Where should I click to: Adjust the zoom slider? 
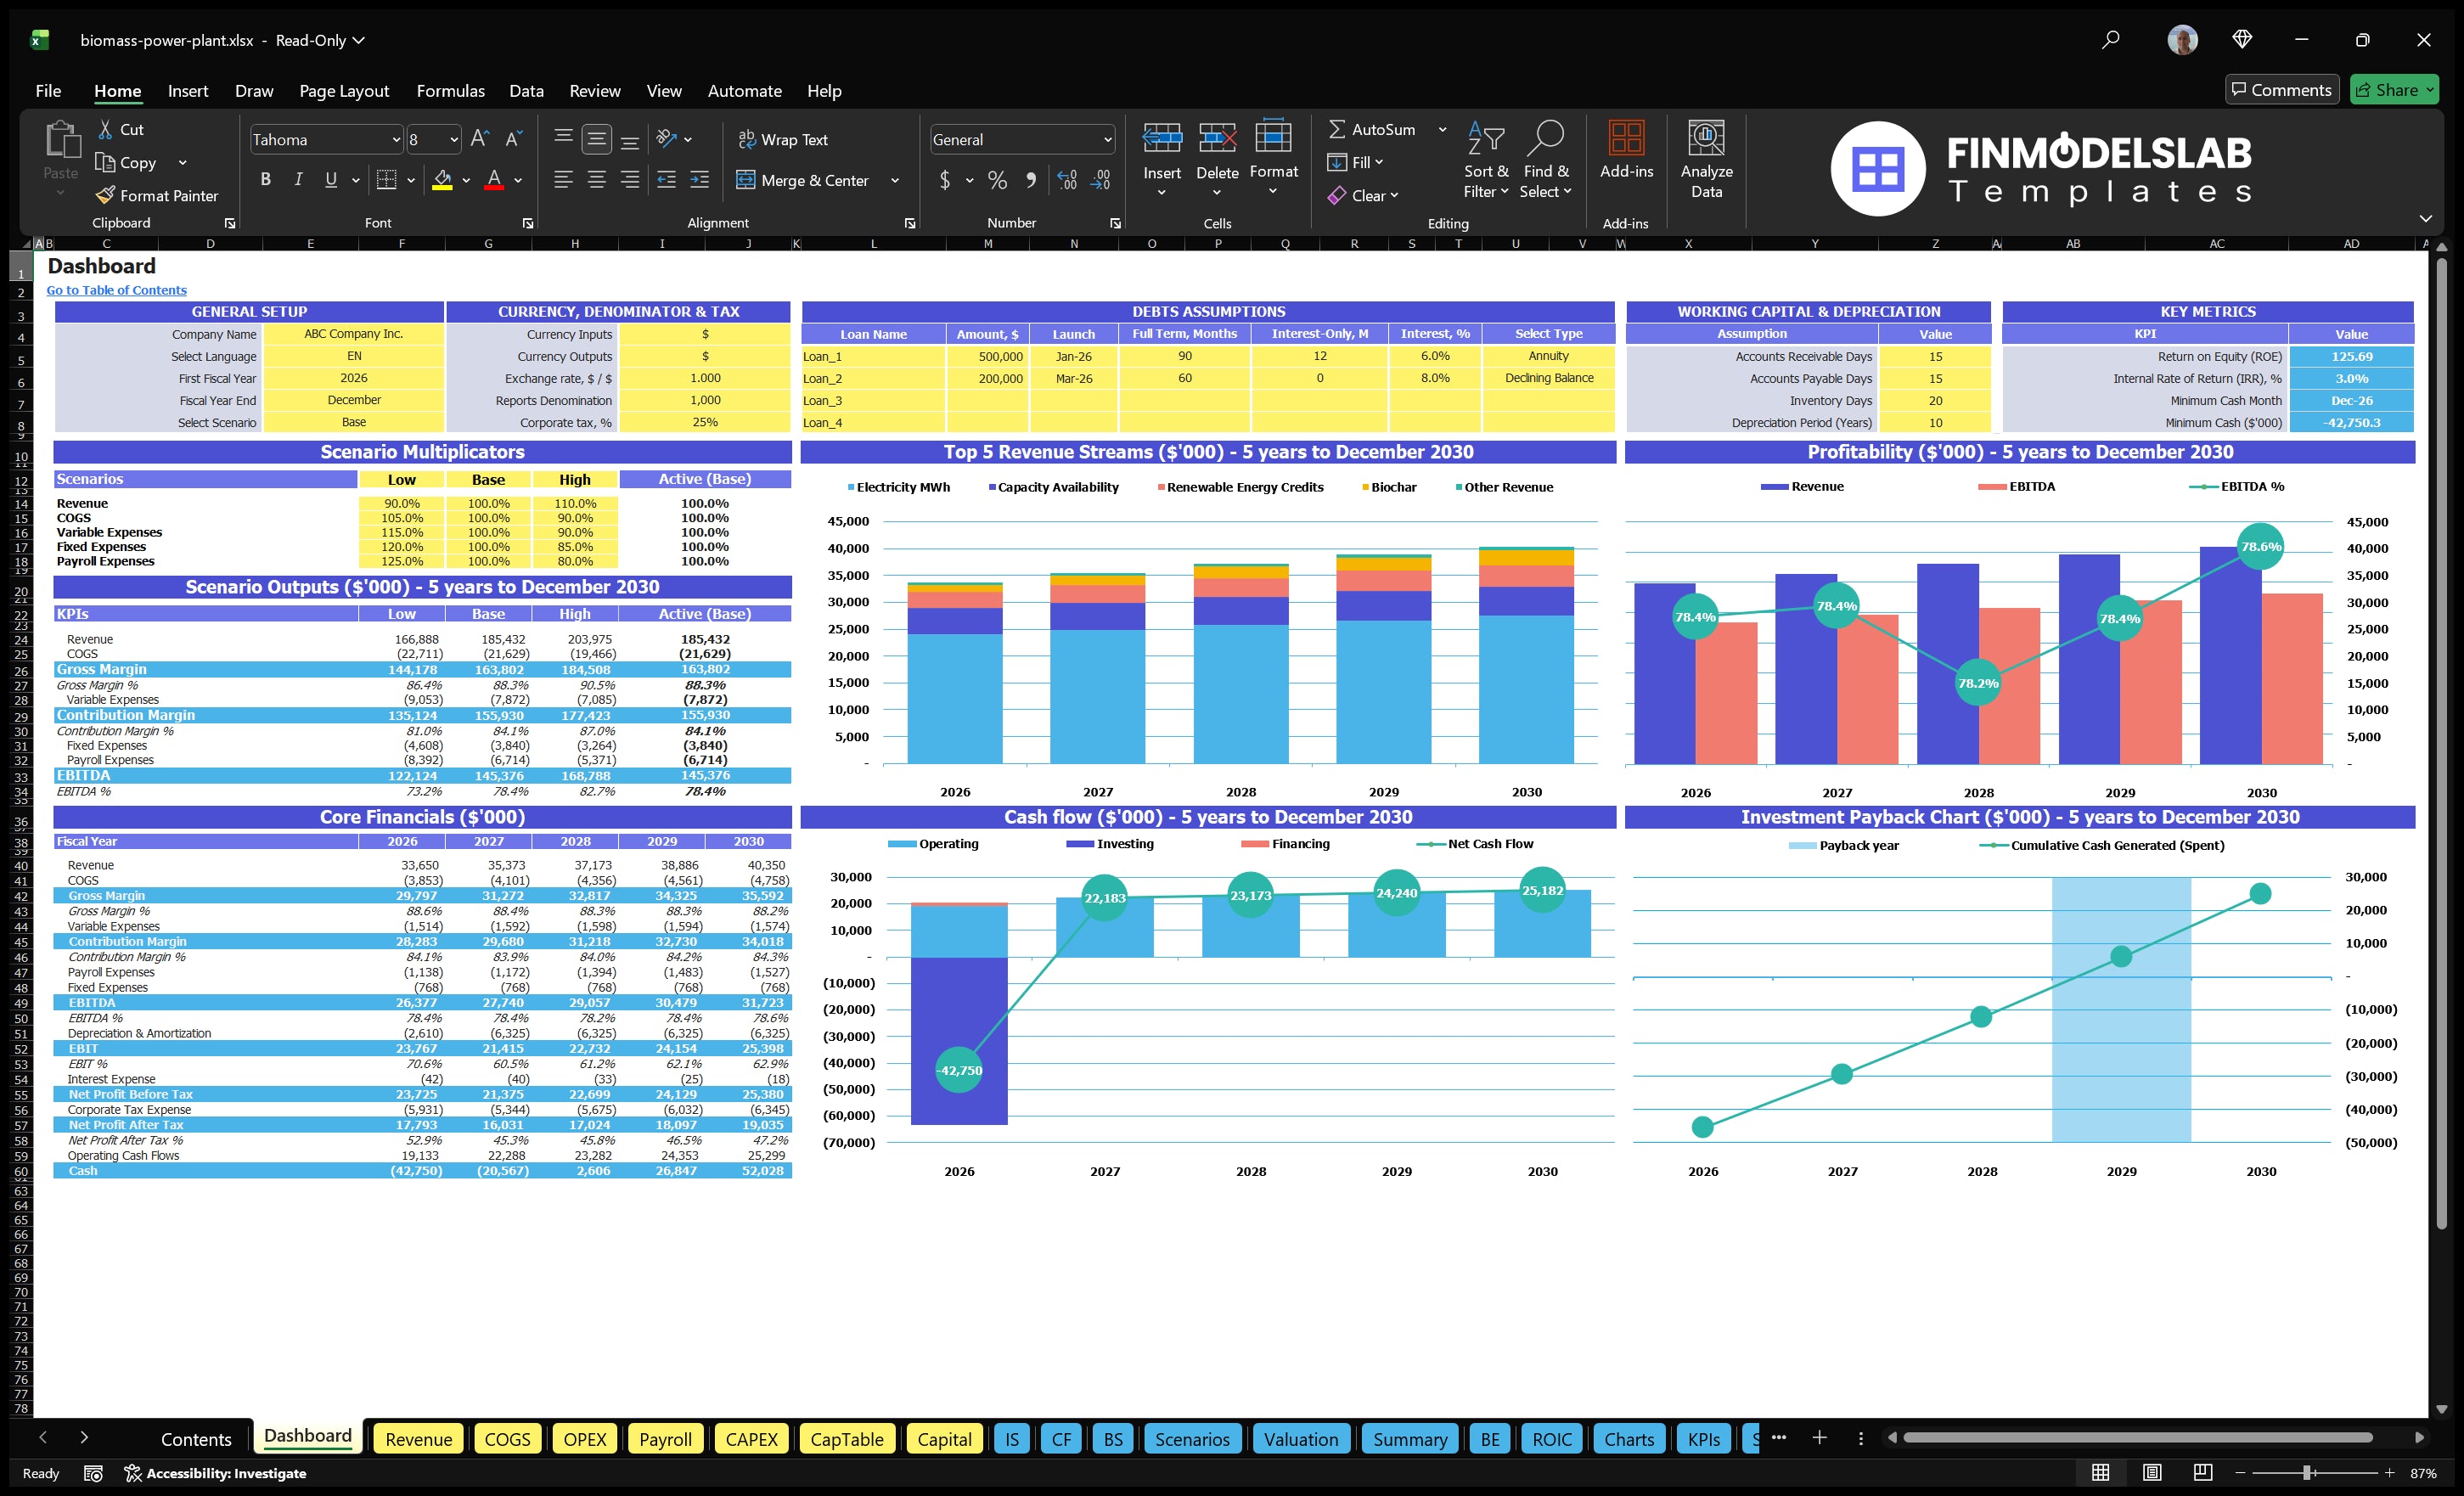pyautogui.click(x=2305, y=1472)
